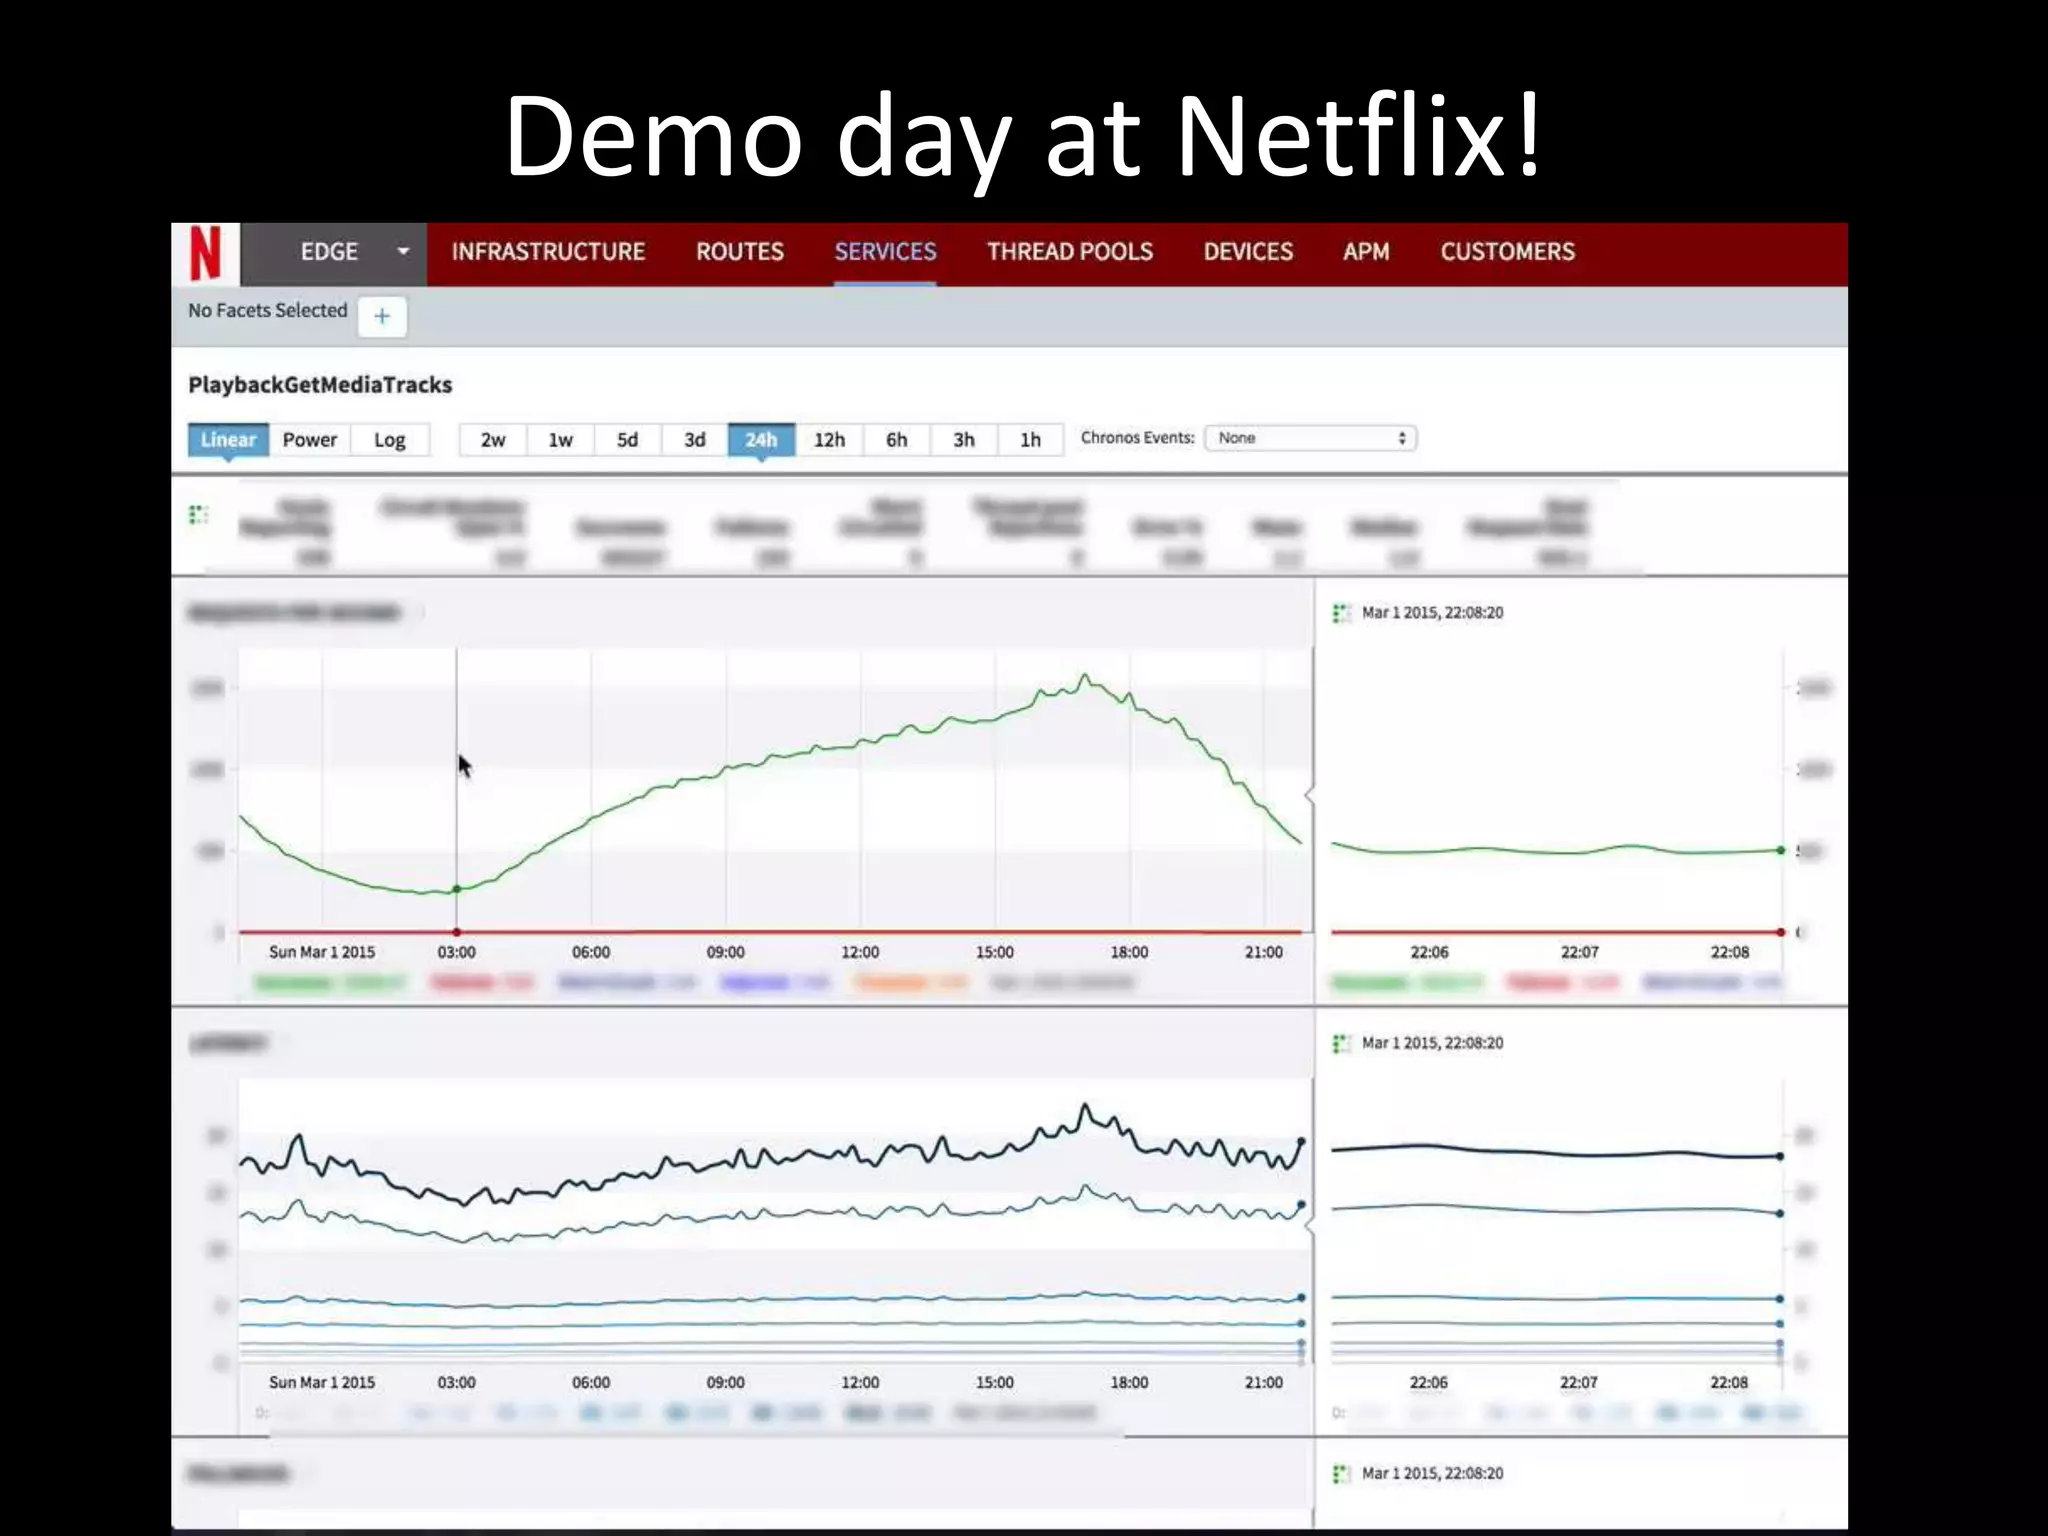Click collapse notch between requests chart panels
Screen dimensions: 2048x1536
[1310, 795]
